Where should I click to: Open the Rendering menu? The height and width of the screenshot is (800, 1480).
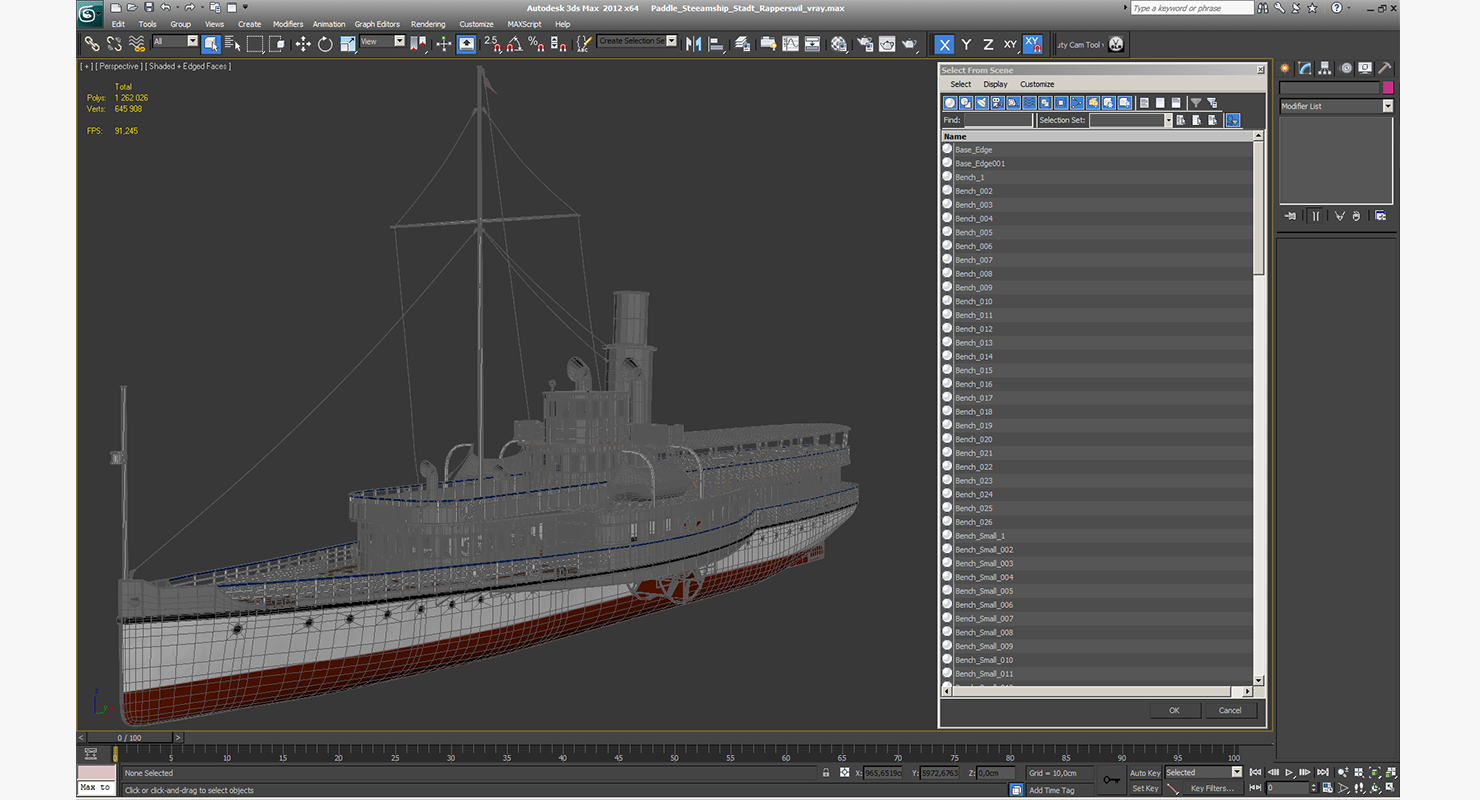pyautogui.click(x=428, y=24)
